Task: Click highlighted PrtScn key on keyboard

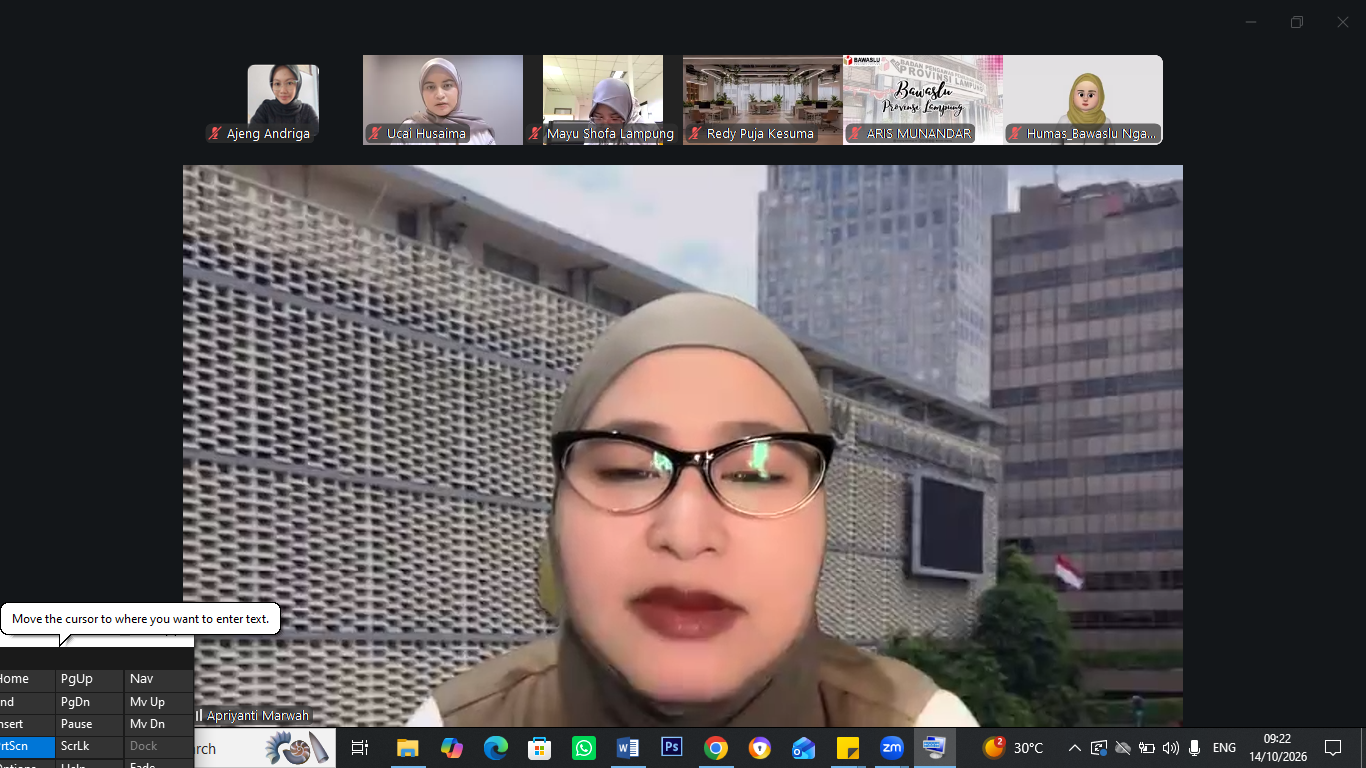Action: (x=27, y=746)
